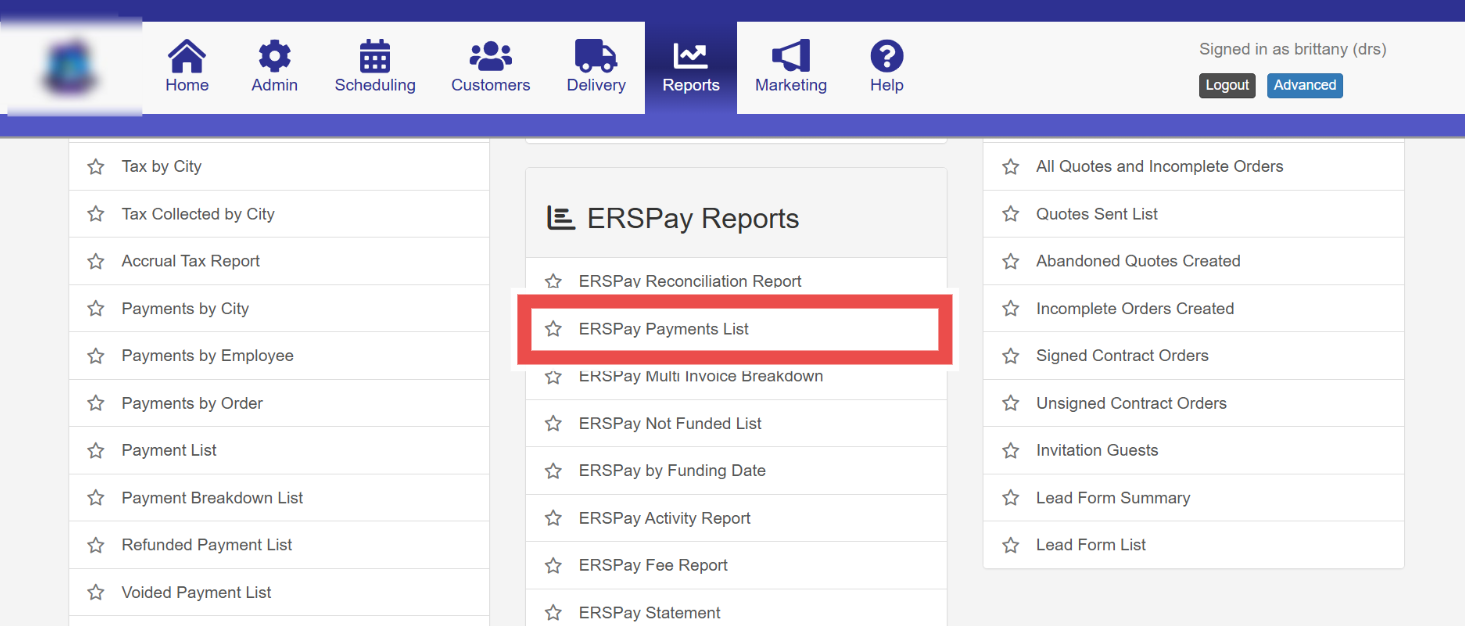Viewport: 1465px width, 626px height.
Task: Click the Logout button
Action: coord(1227,85)
